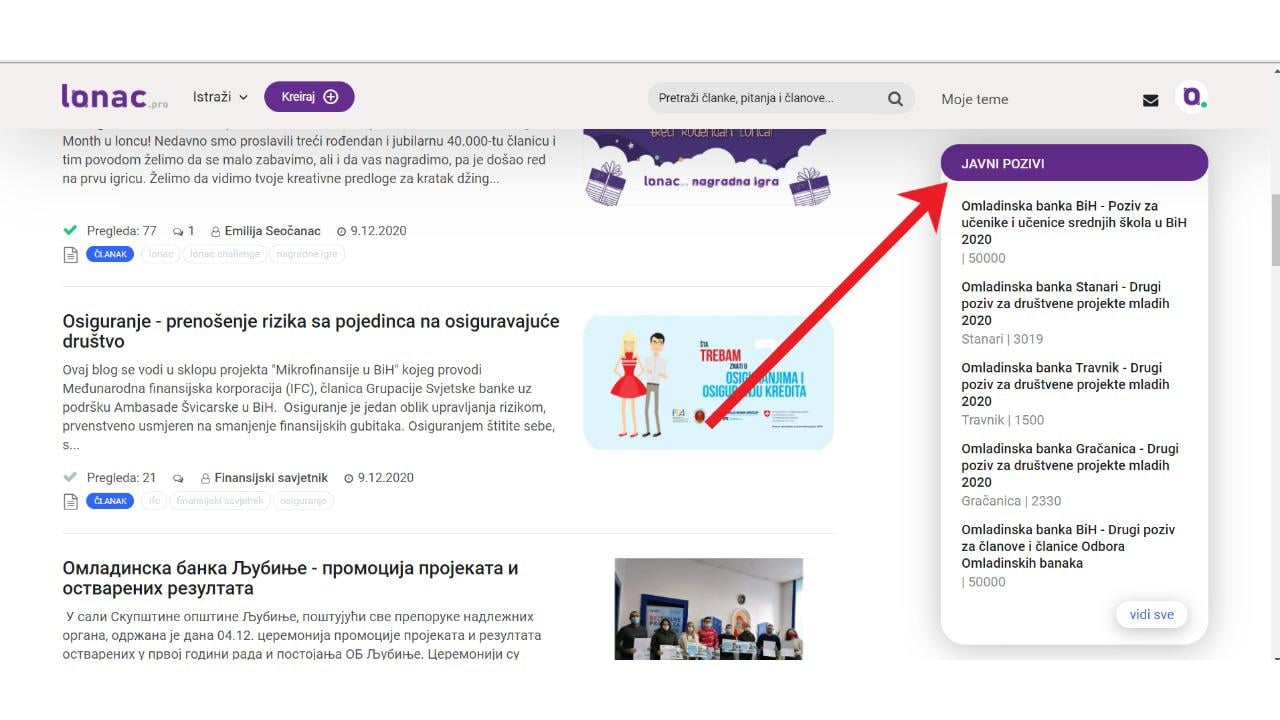Click the document icon beside the lonac tag
The height and width of the screenshot is (720, 1280).
tap(71, 255)
